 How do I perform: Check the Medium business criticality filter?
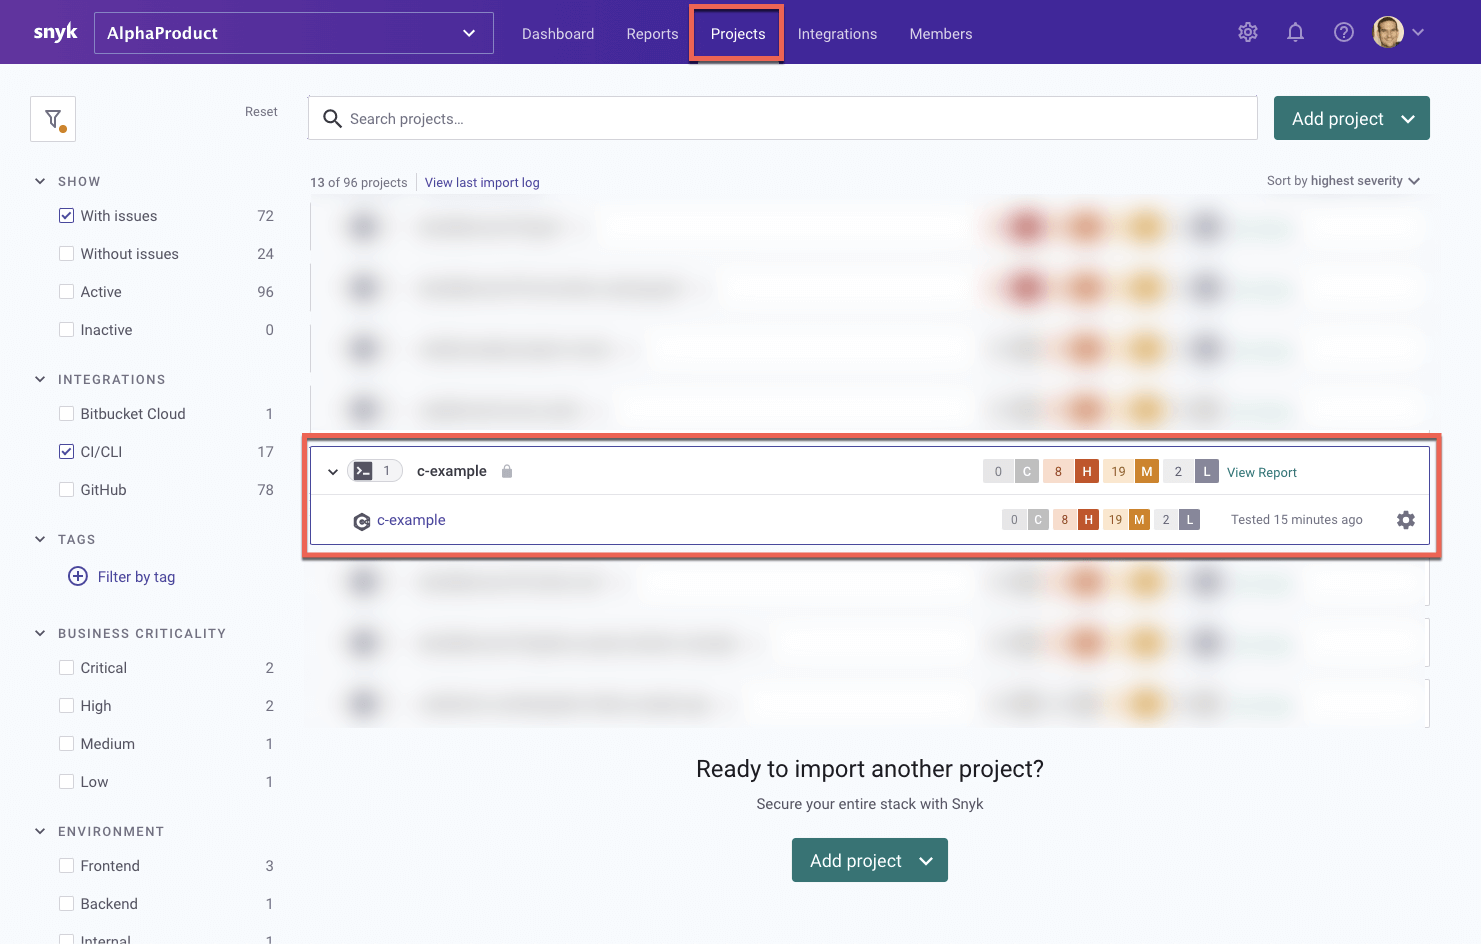click(x=67, y=744)
